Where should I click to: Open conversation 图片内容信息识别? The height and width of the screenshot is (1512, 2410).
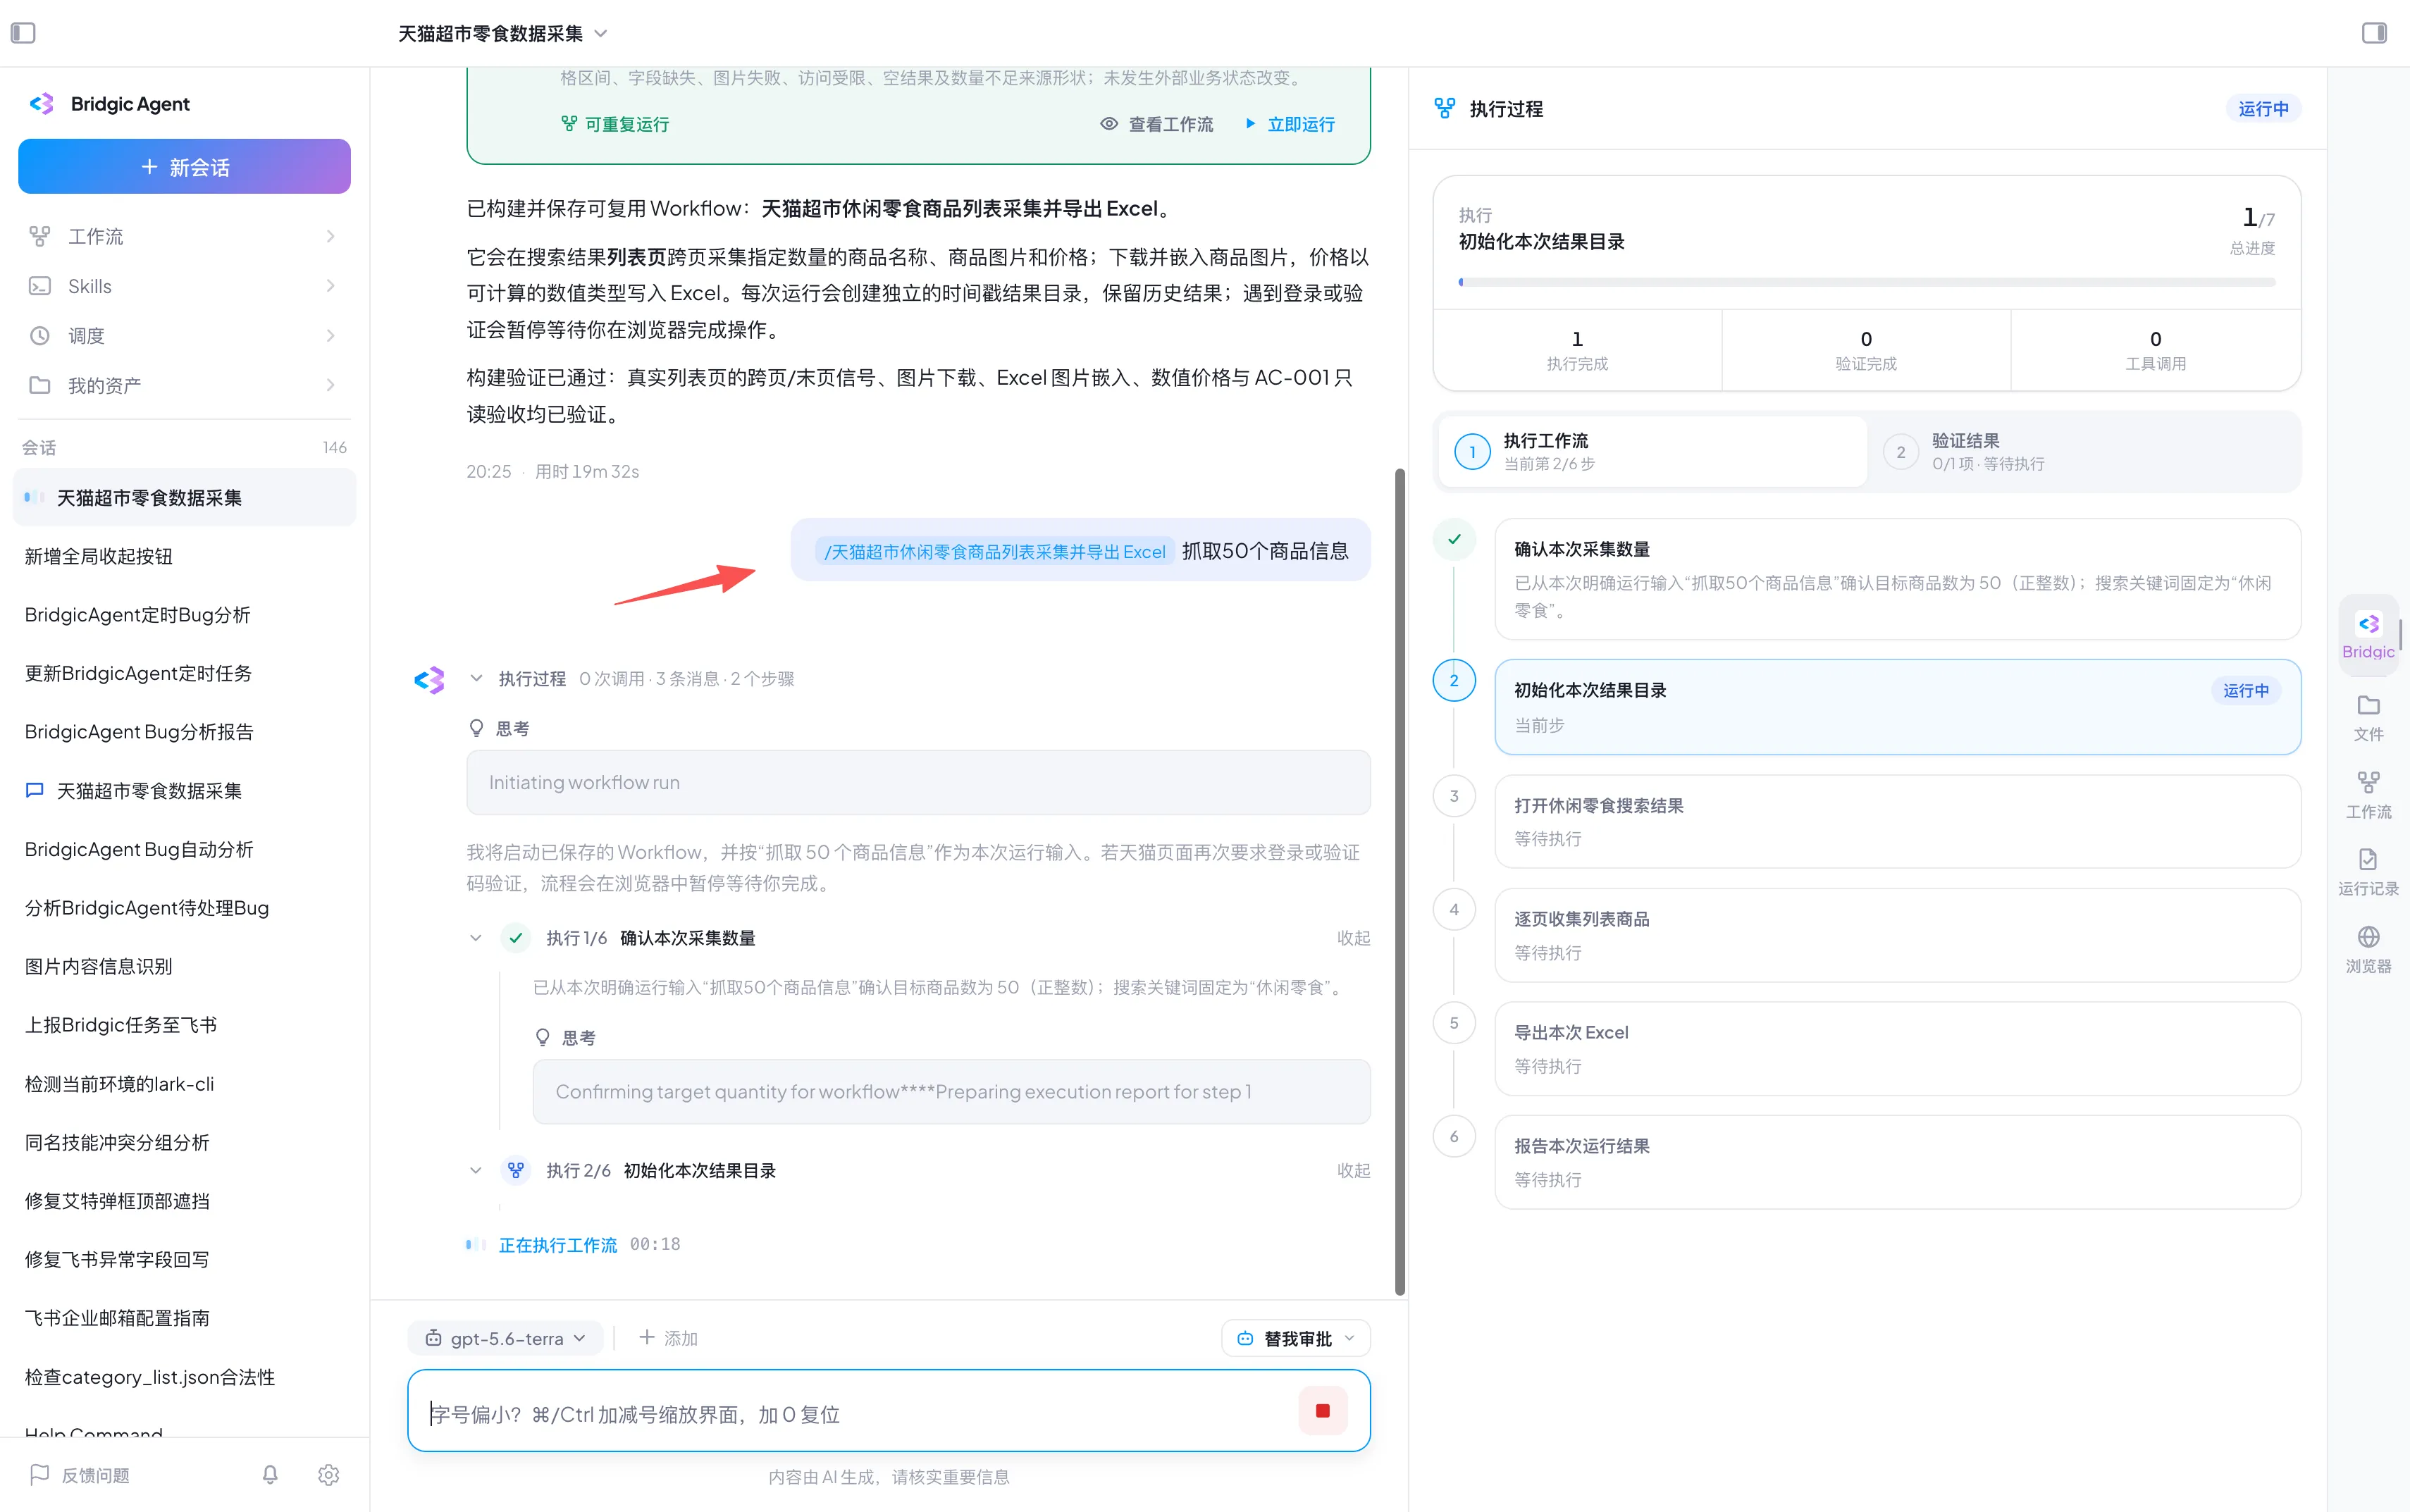coord(184,966)
